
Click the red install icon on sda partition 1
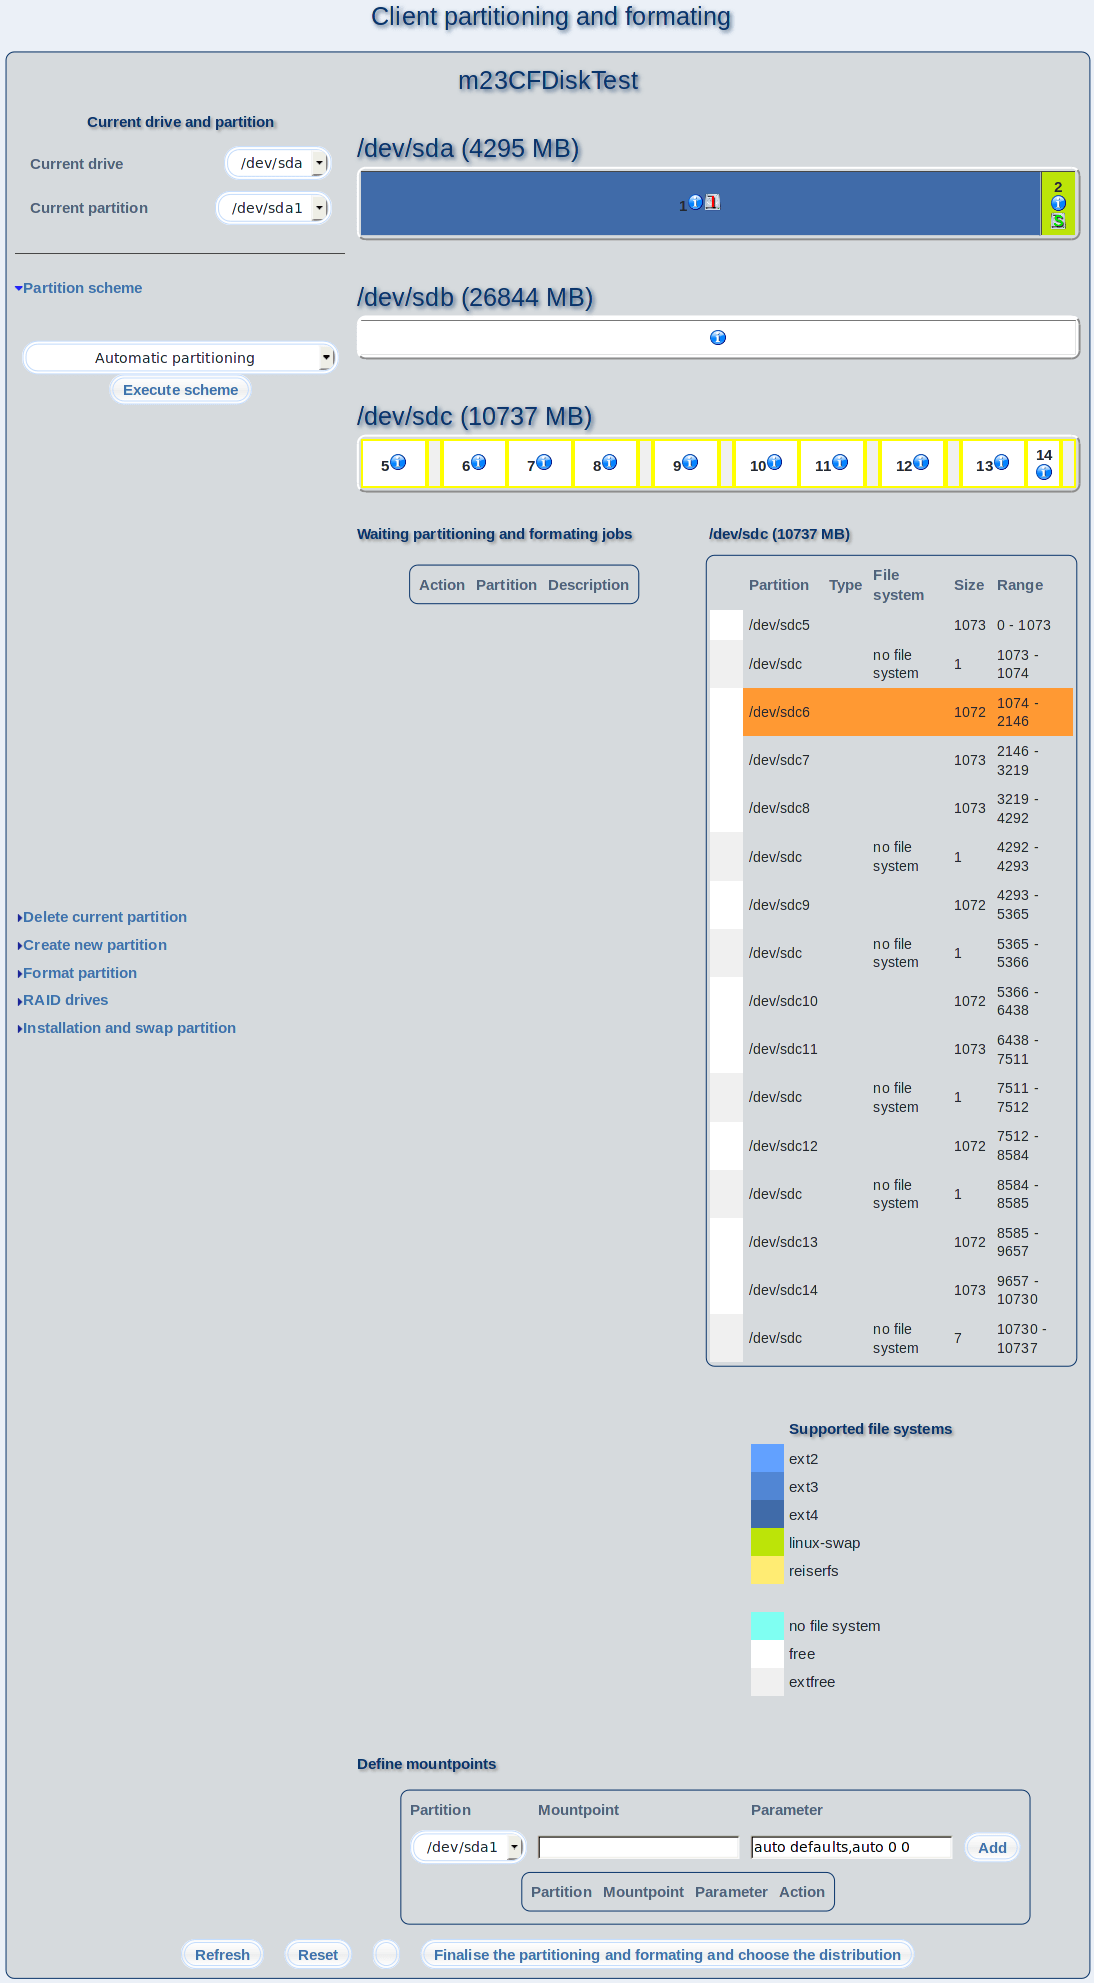pyautogui.click(x=712, y=202)
